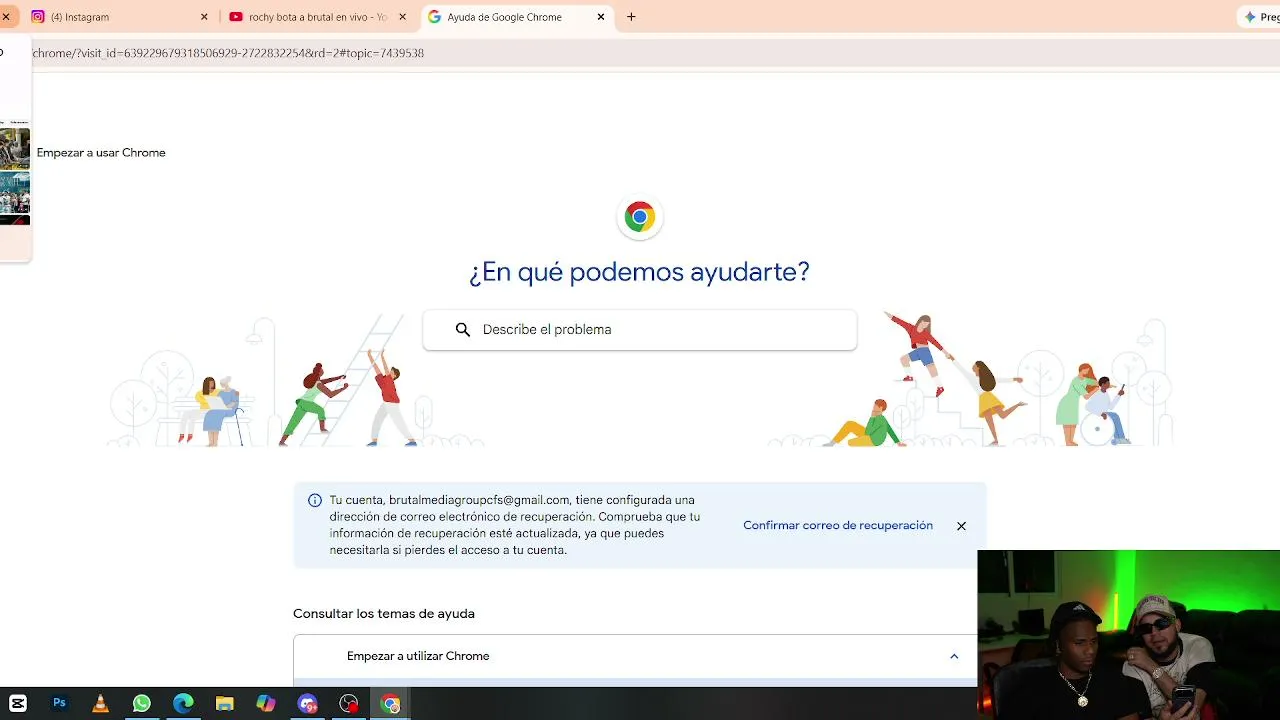Click the Google favicon on help tab

point(434,17)
